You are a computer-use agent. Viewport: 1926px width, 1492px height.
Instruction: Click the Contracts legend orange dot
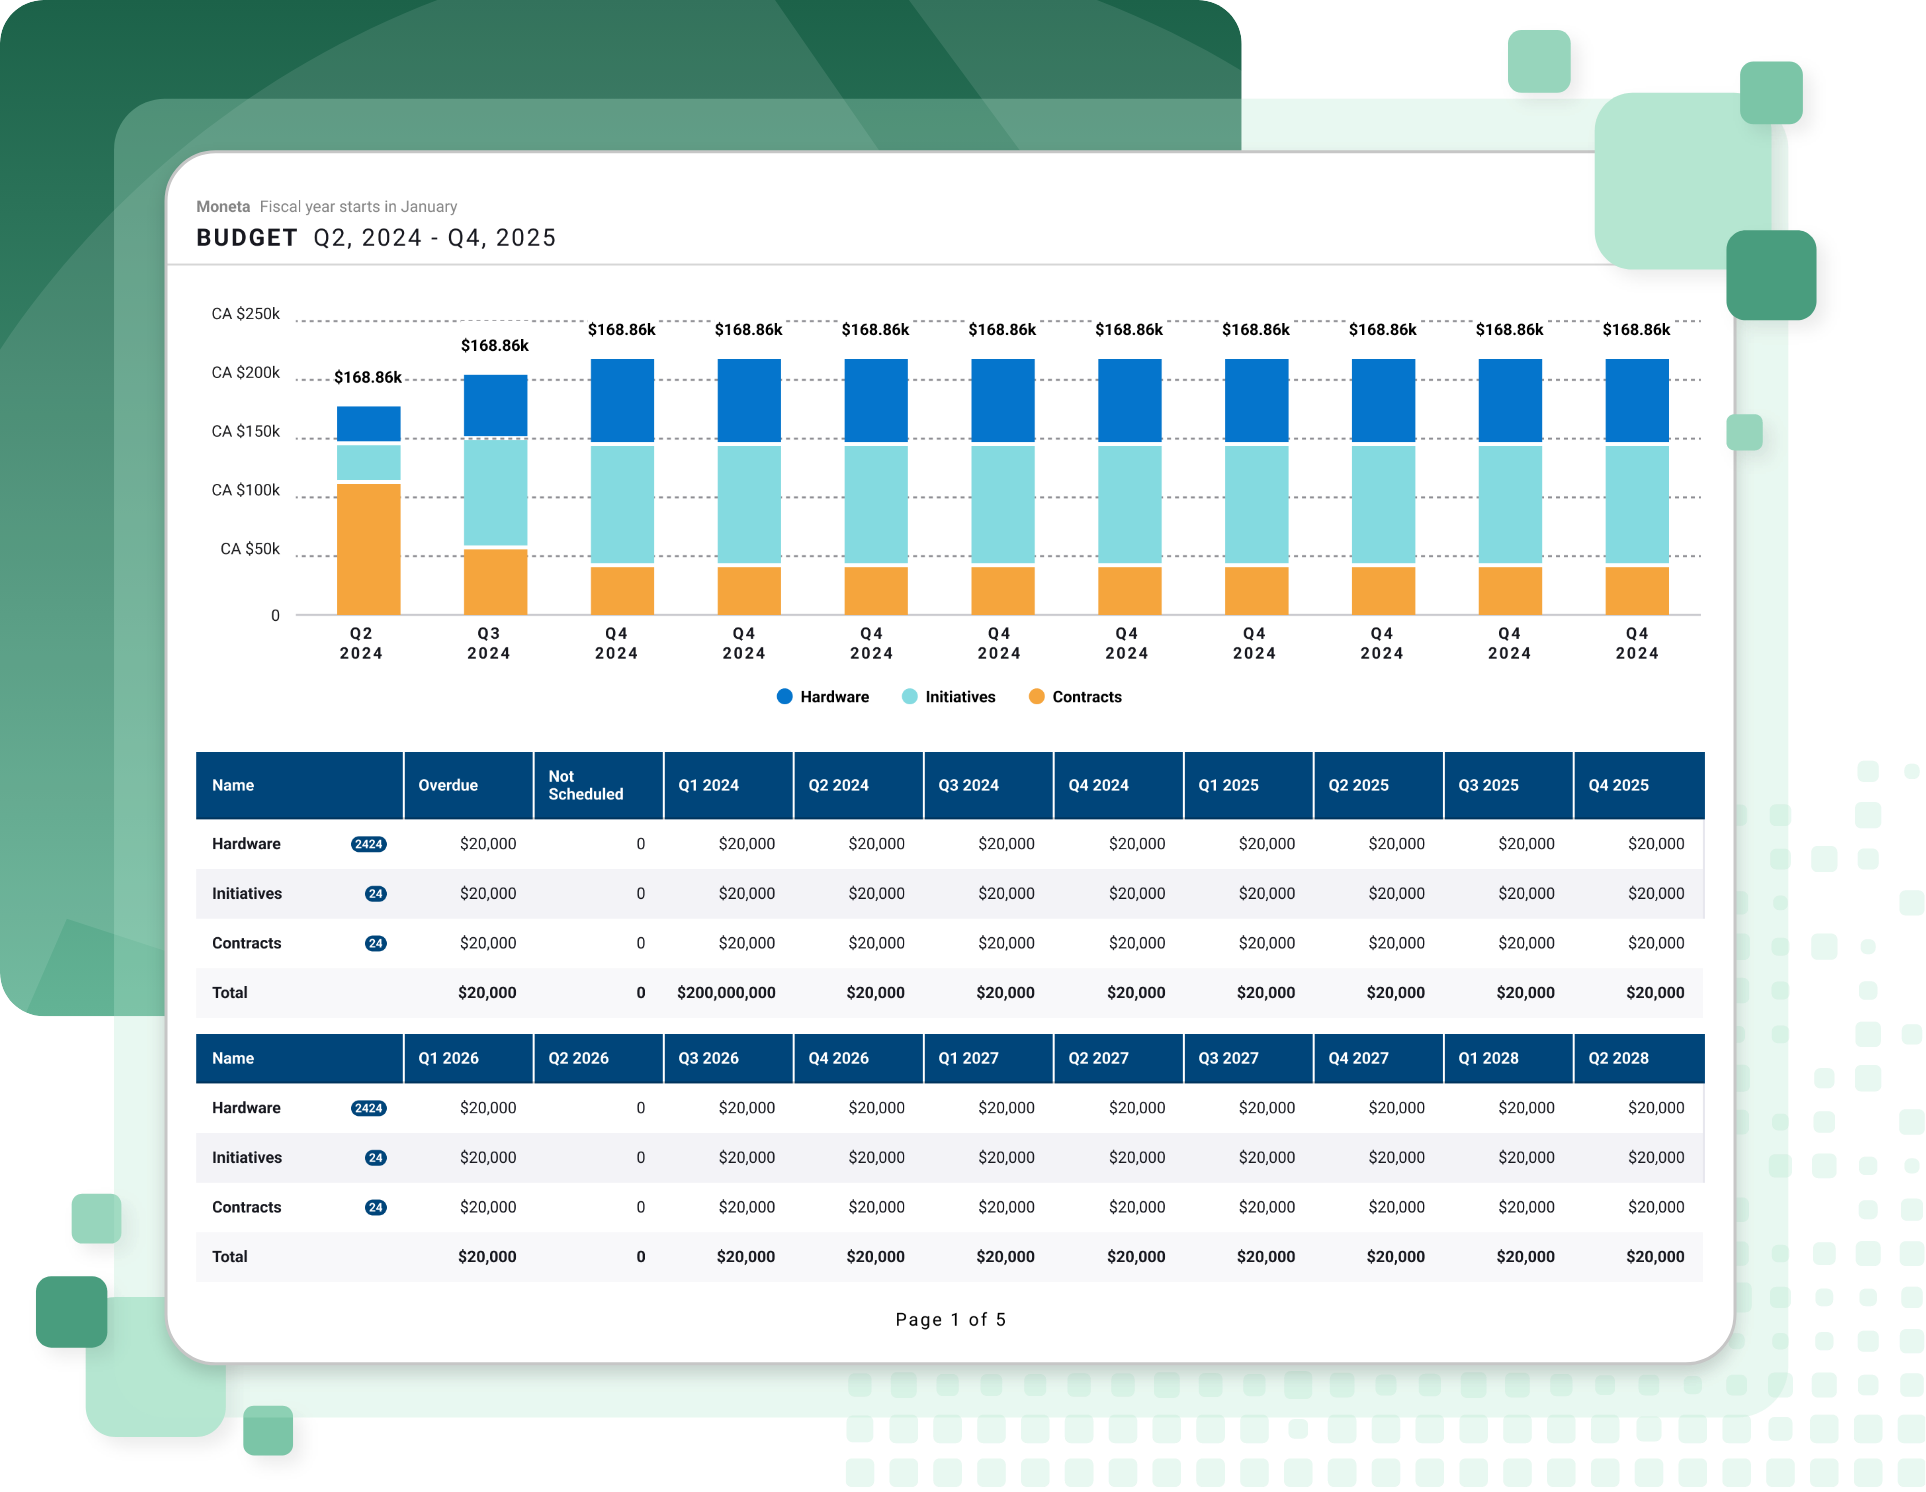[x=1037, y=696]
